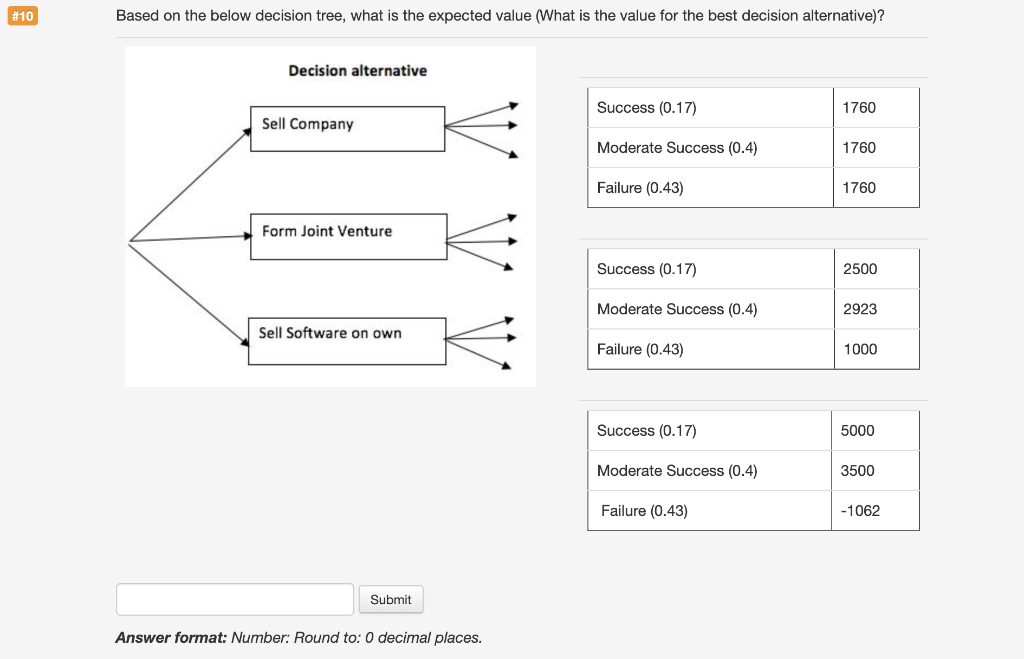Click inside the answer input field

click(234, 598)
